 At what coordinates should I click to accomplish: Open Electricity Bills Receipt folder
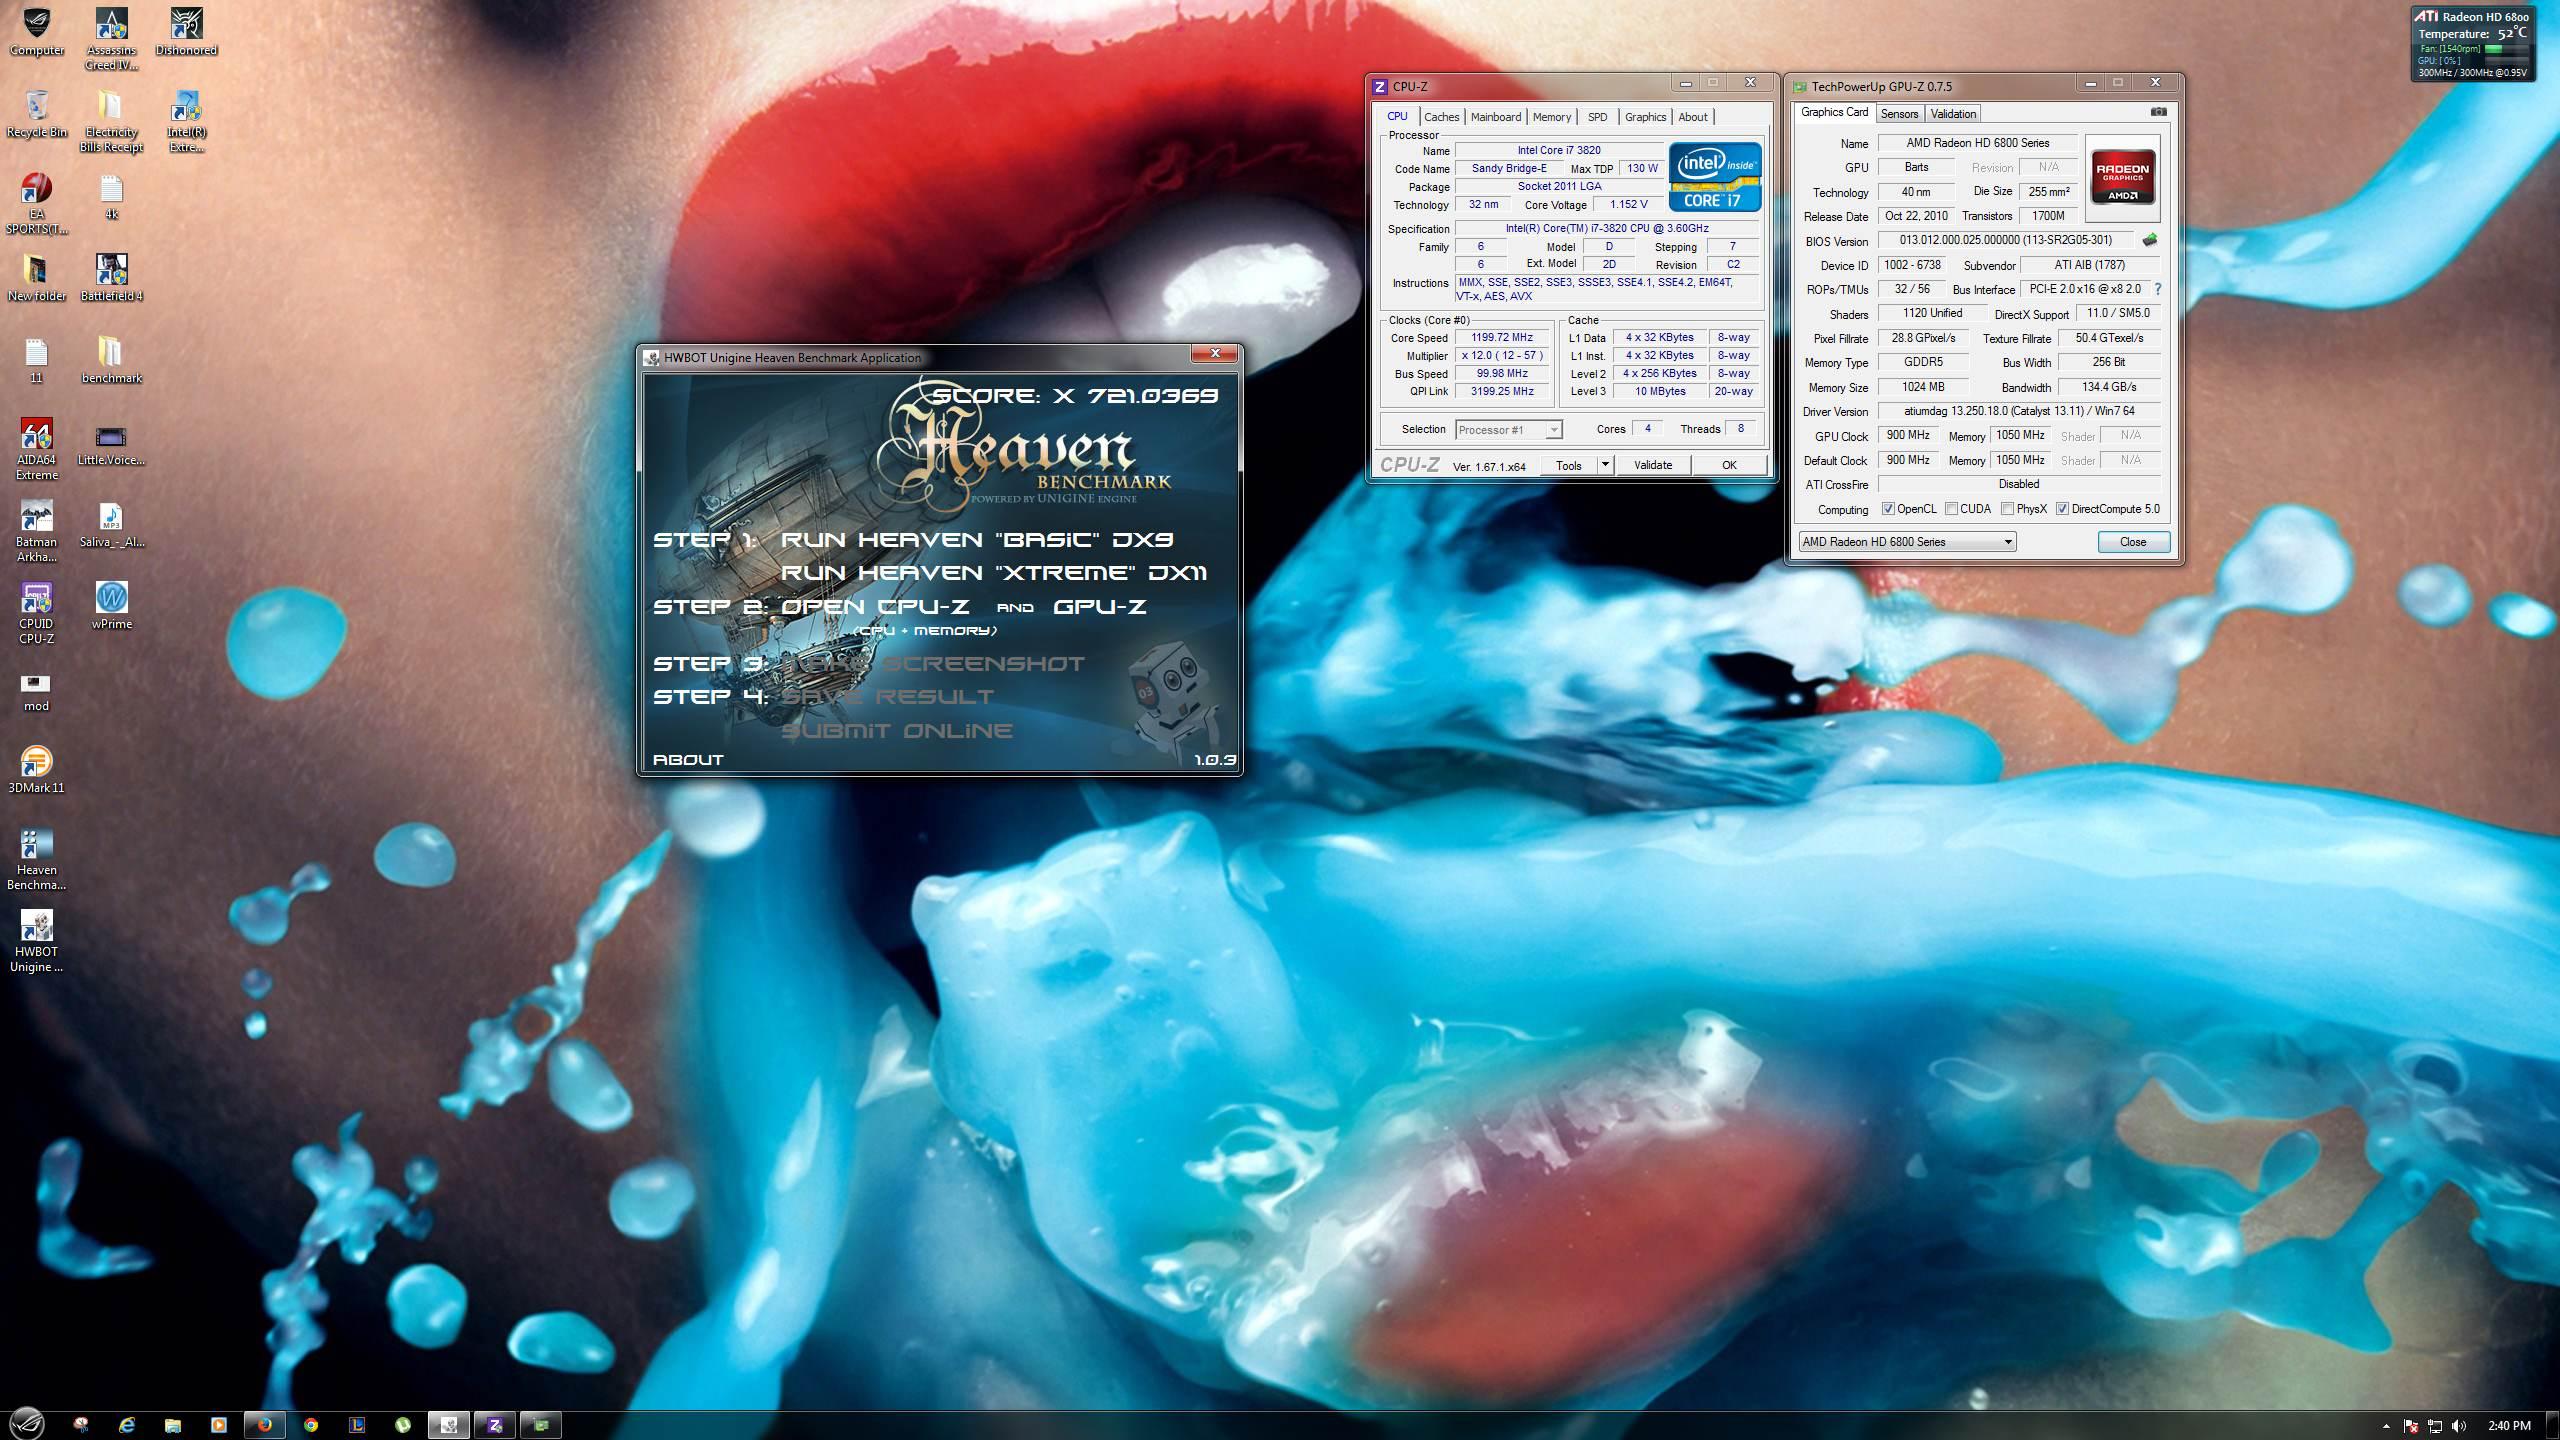(111, 122)
